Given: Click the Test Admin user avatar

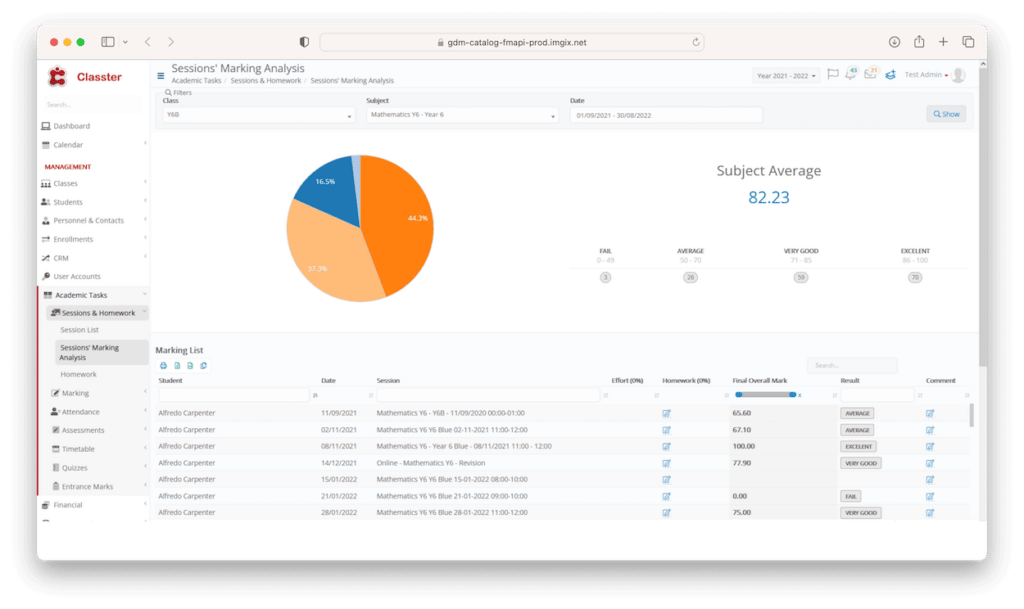Looking at the screenshot, I should pos(958,75).
